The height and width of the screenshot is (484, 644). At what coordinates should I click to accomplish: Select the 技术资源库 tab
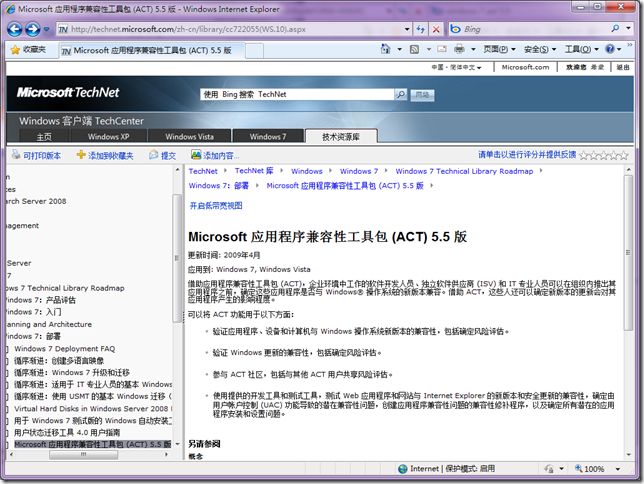(x=341, y=137)
